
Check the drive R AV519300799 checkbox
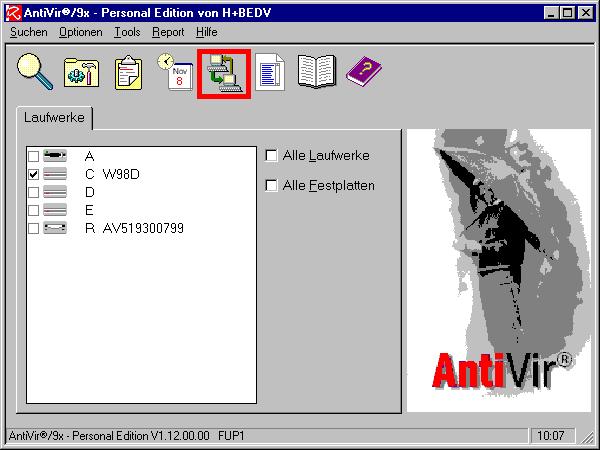point(34,228)
